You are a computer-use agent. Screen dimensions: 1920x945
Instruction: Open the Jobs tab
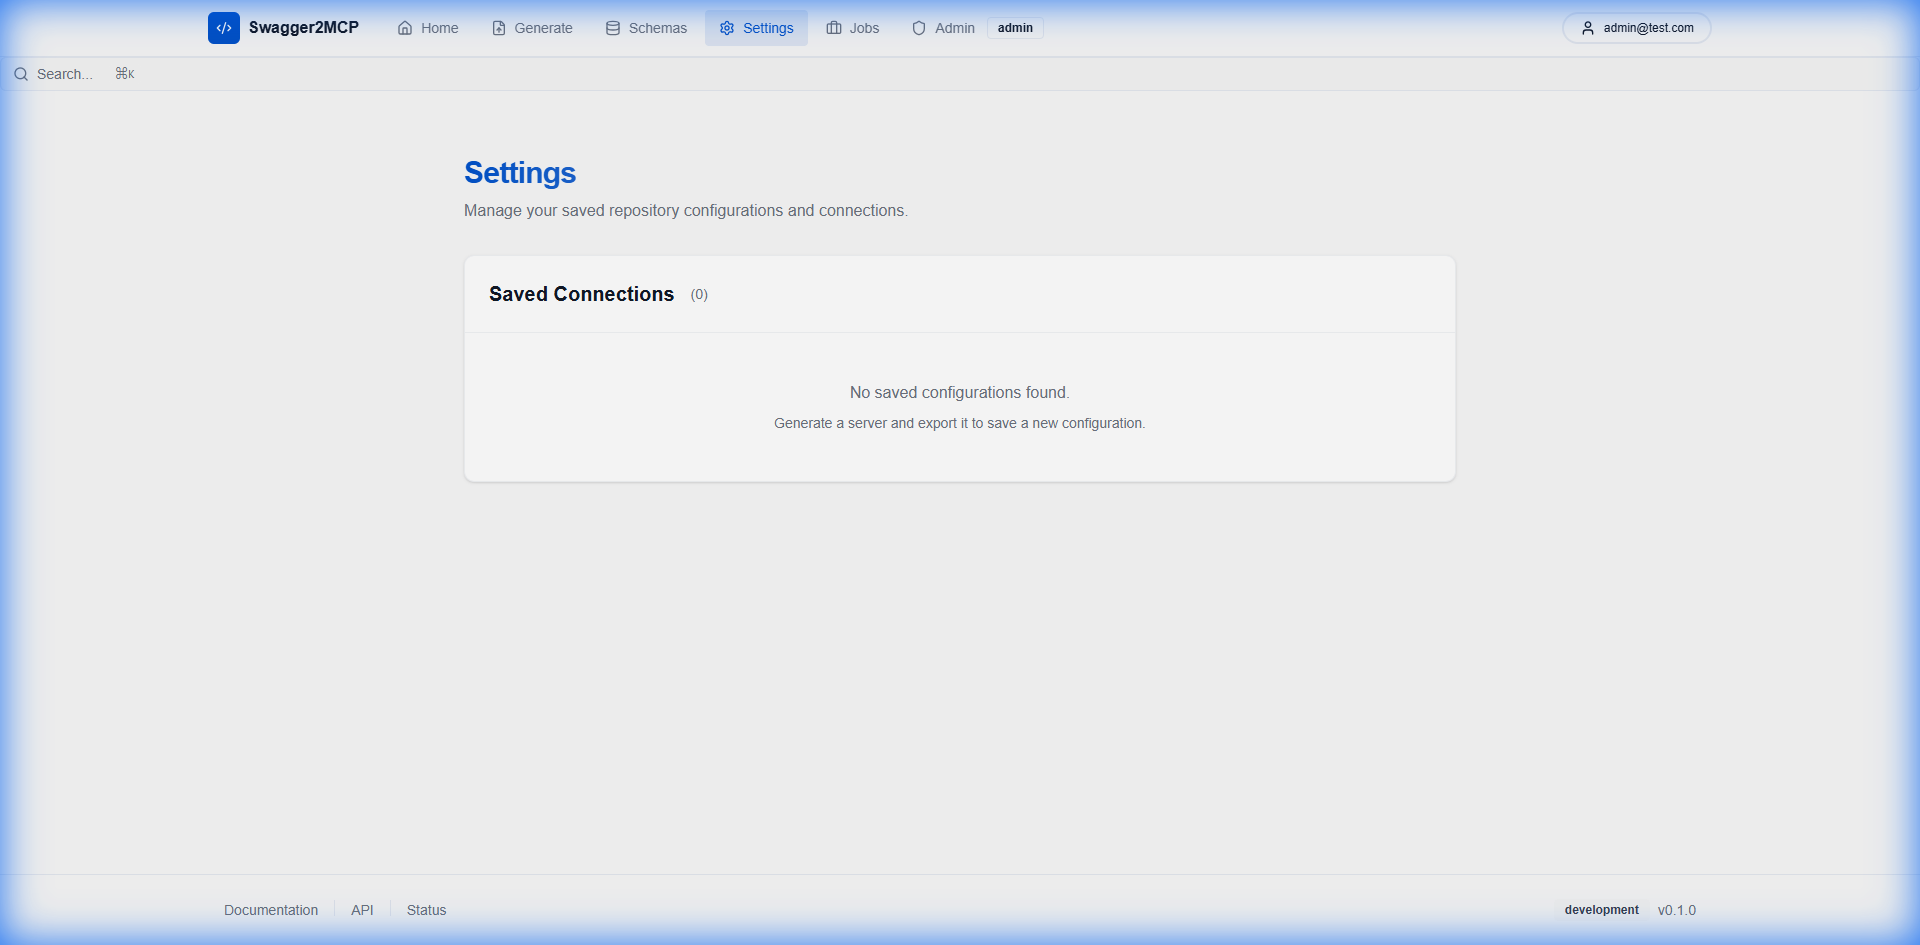point(853,28)
